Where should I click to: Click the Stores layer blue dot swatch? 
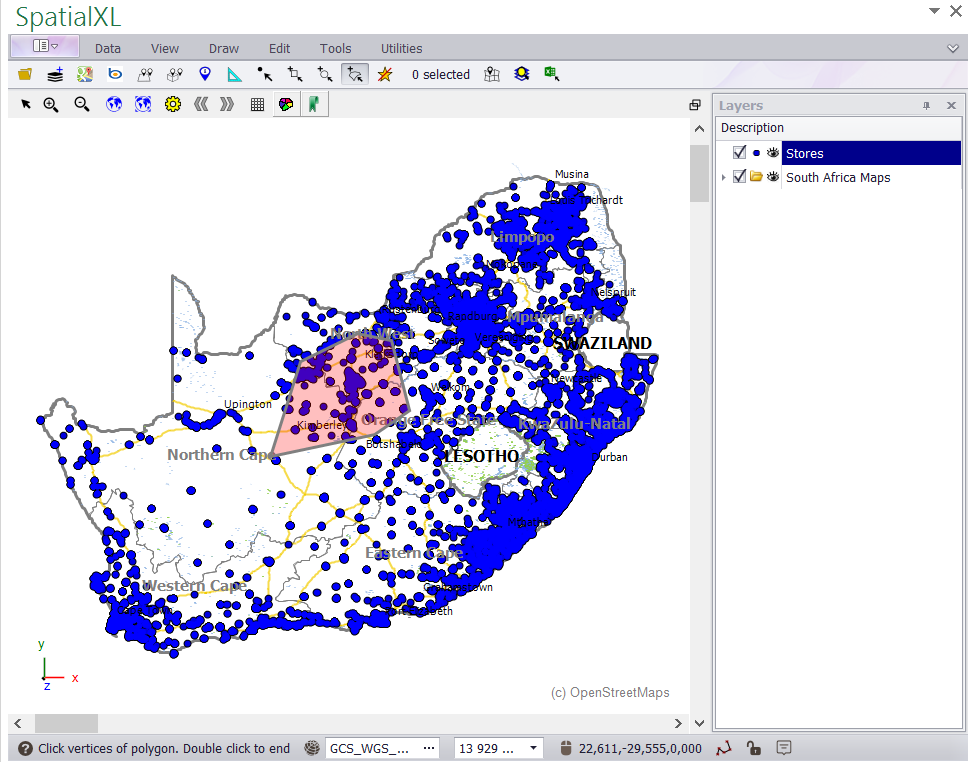pyautogui.click(x=756, y=153)
